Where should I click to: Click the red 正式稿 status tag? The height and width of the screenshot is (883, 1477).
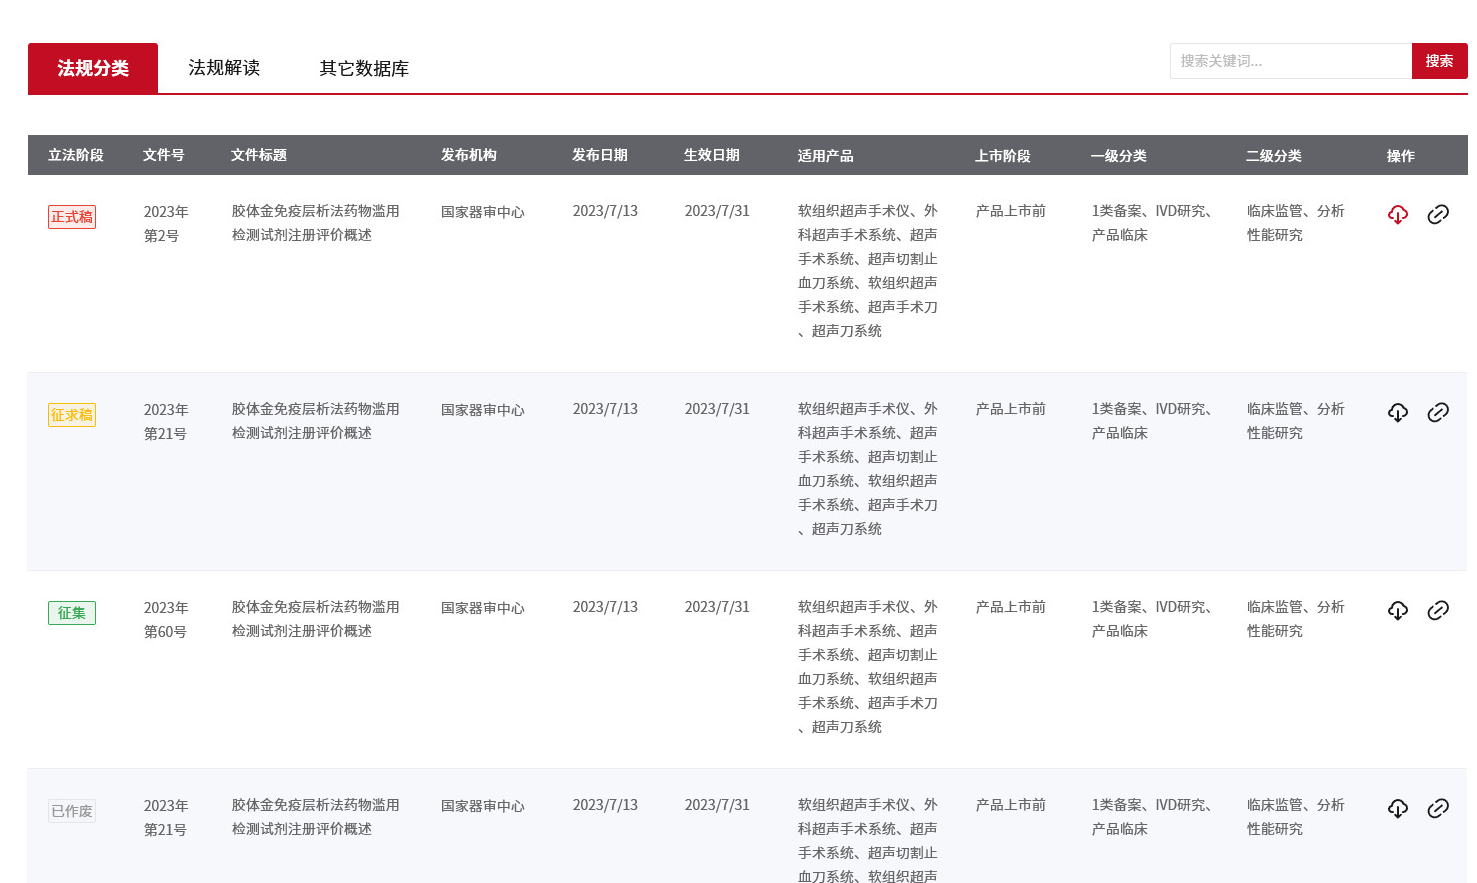pos(72,217)
